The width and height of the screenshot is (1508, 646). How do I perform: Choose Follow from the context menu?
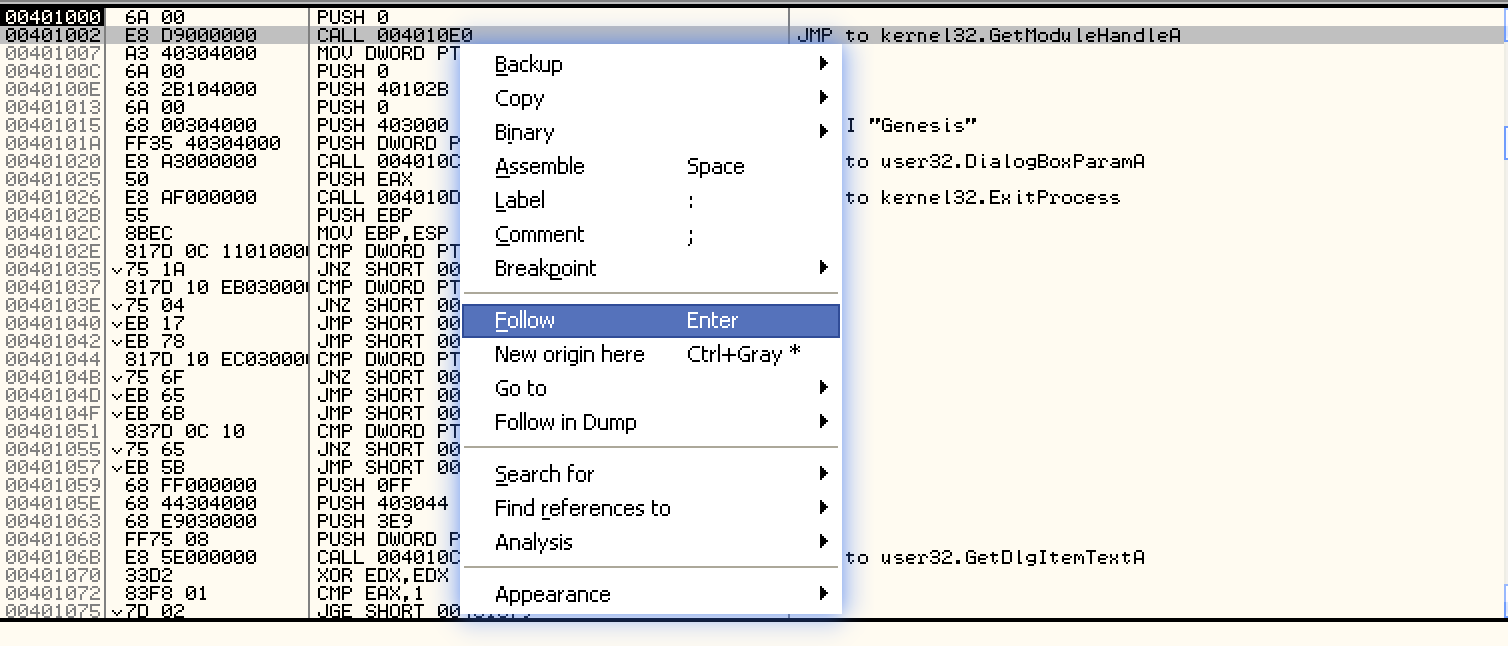click(x=526, y=321)
